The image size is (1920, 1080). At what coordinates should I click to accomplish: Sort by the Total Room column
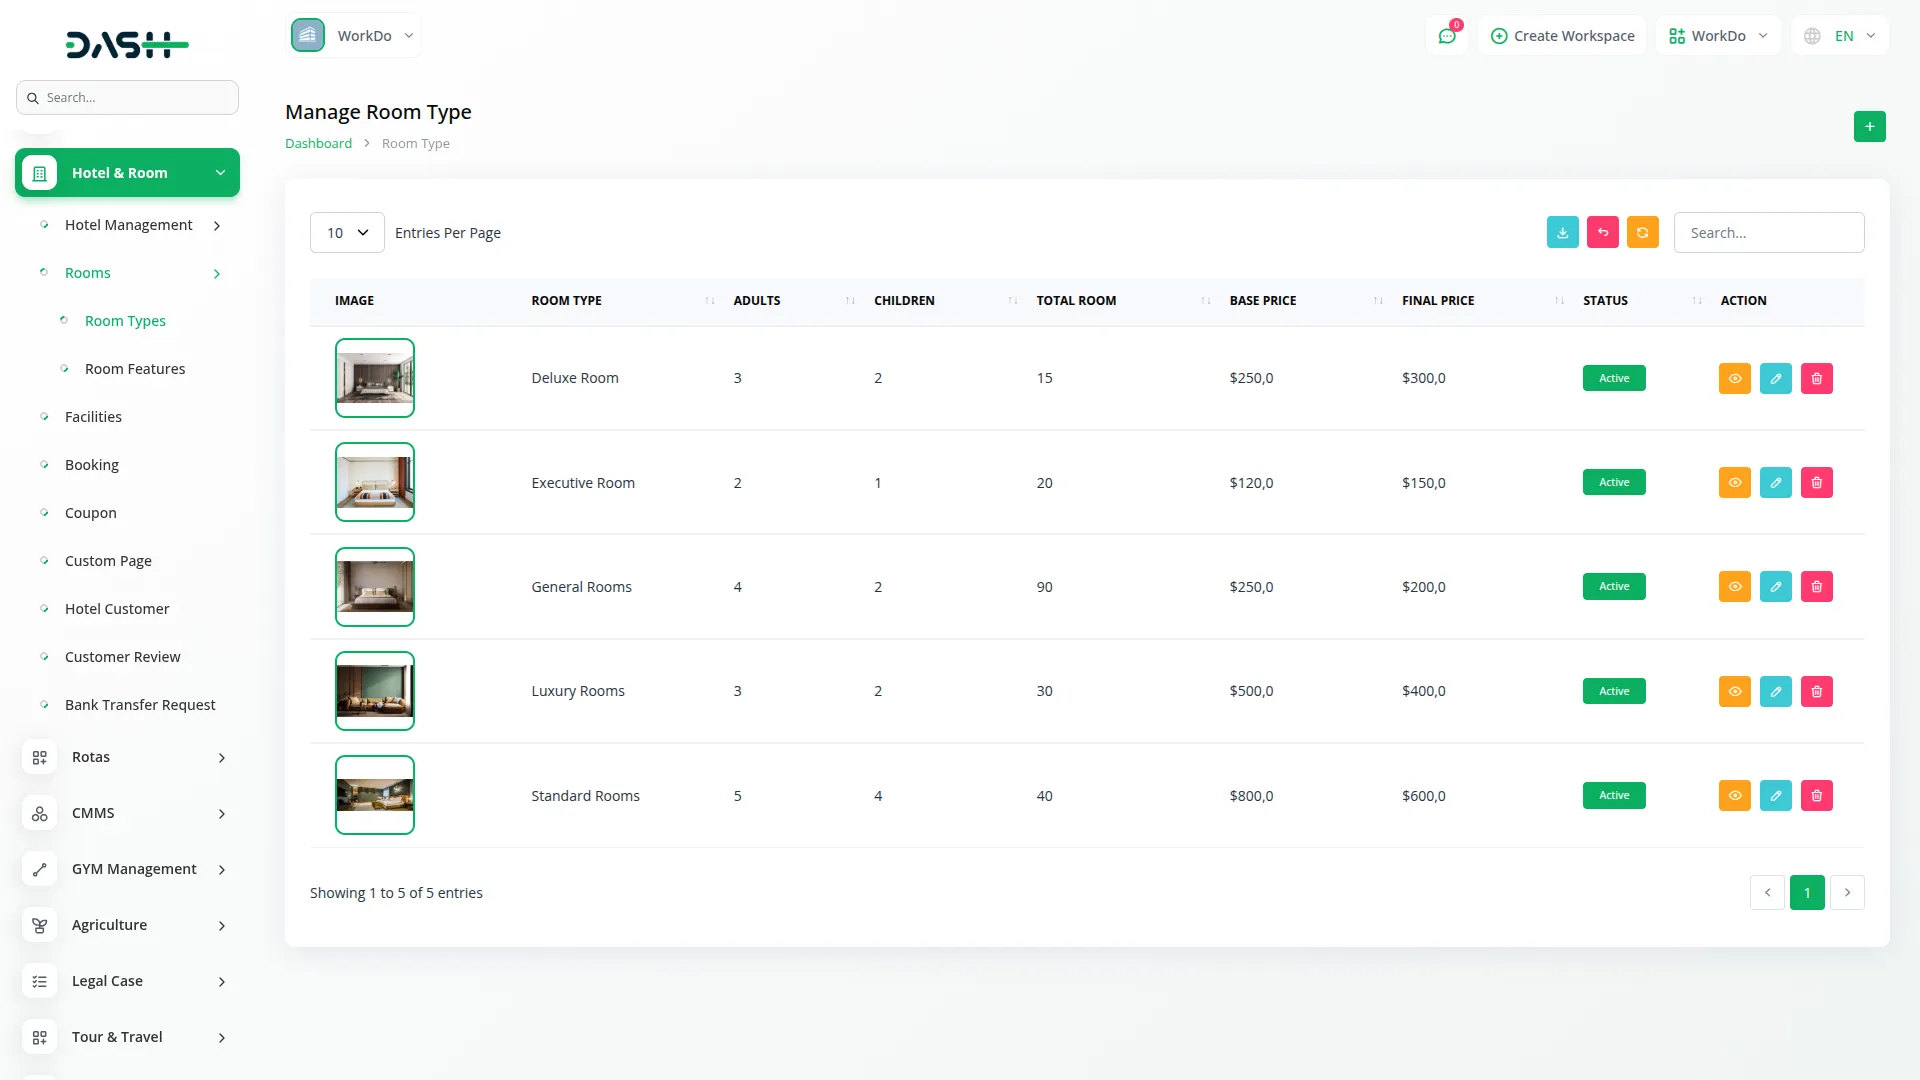coord(1076,301)
